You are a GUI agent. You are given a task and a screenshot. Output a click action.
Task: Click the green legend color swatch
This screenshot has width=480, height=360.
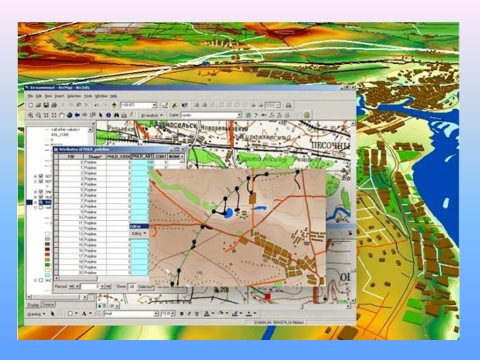[48, 265]
